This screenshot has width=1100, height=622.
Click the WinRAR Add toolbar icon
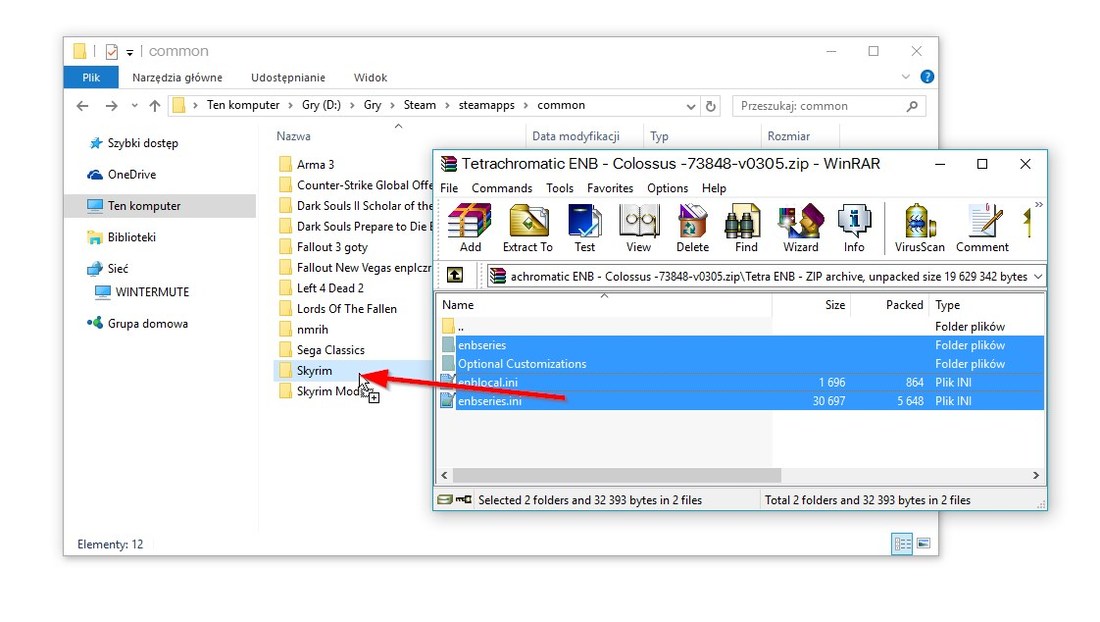pos(469,228)
